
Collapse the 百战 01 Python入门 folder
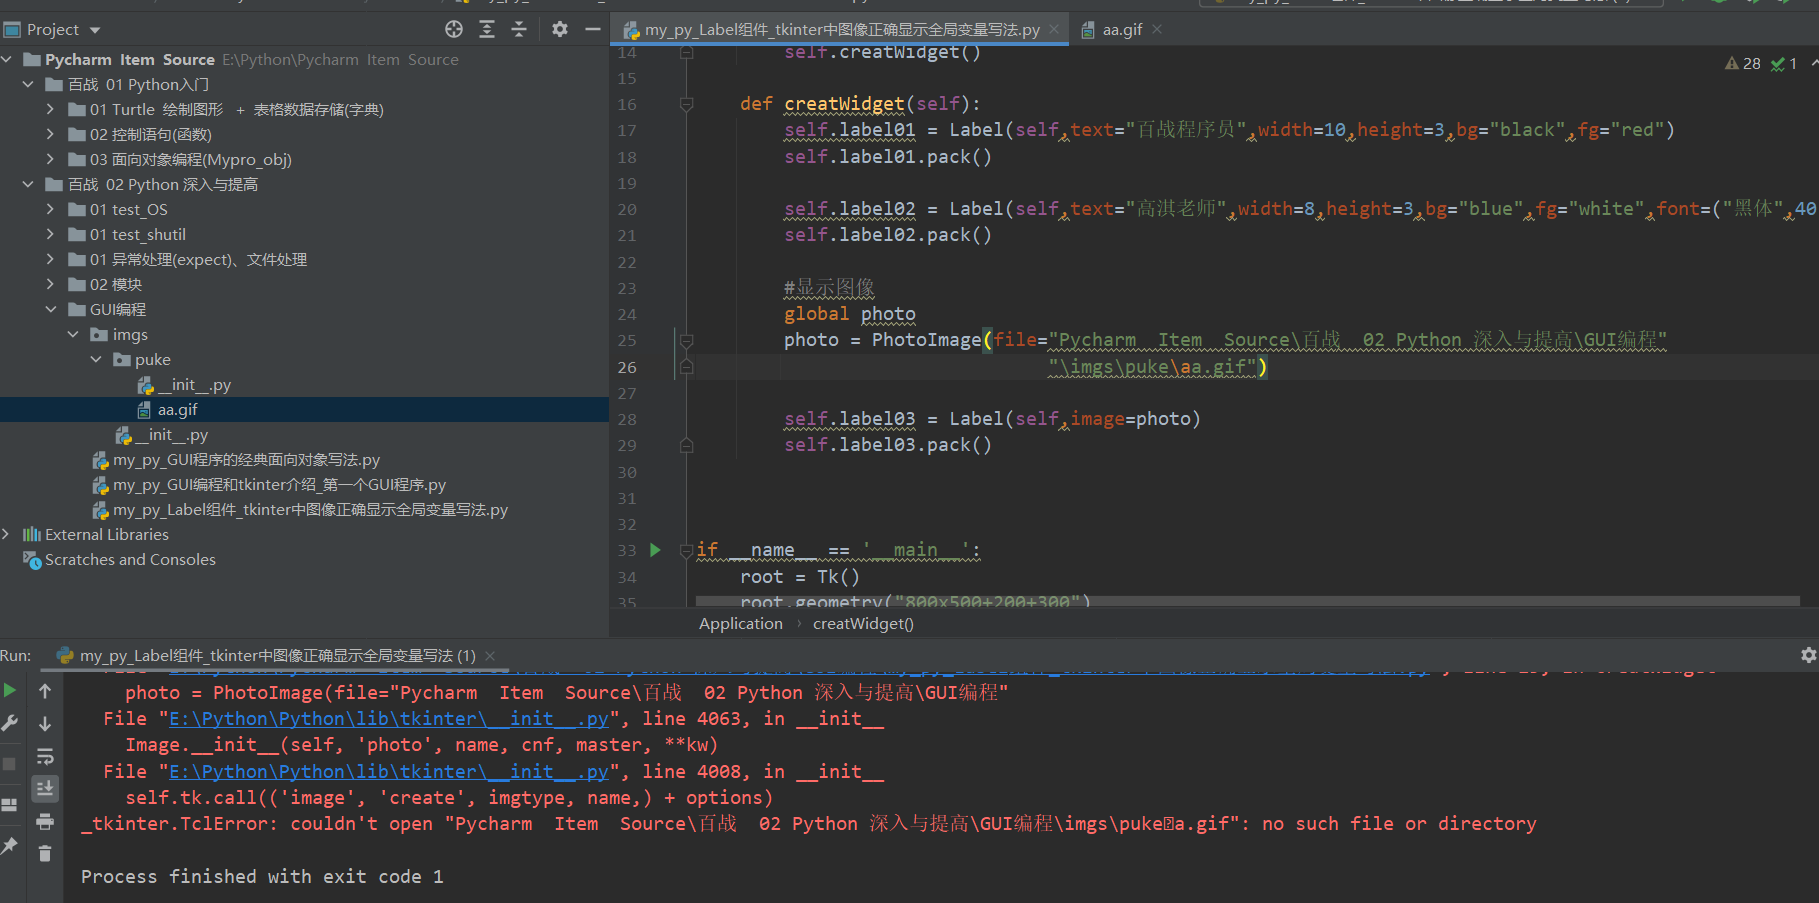[28, 85]
